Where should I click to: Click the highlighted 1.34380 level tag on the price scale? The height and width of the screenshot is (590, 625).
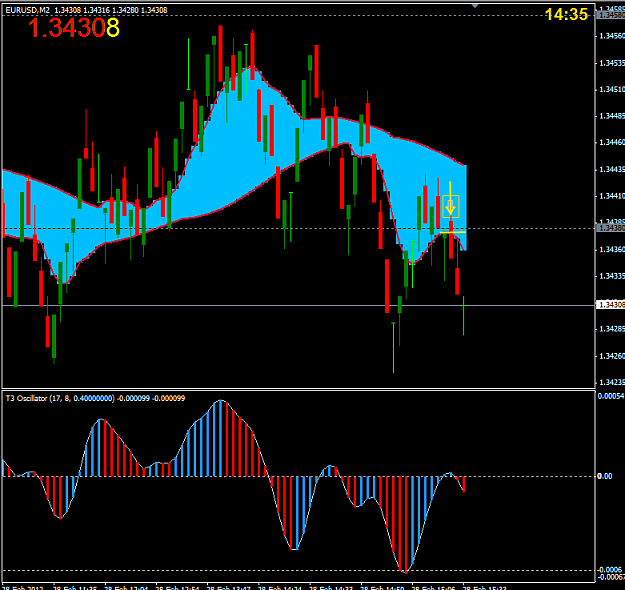click(x=611, y=228)
